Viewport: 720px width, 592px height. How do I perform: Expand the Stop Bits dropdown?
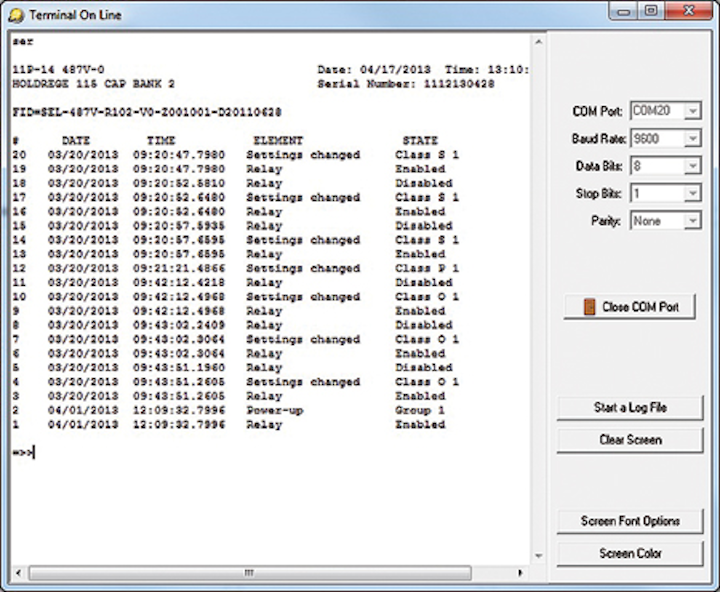(692, 193)
